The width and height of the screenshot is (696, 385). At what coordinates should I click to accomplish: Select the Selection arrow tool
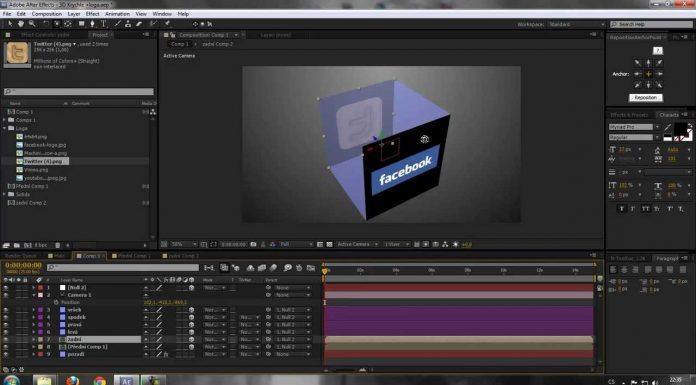pos(10,24)
